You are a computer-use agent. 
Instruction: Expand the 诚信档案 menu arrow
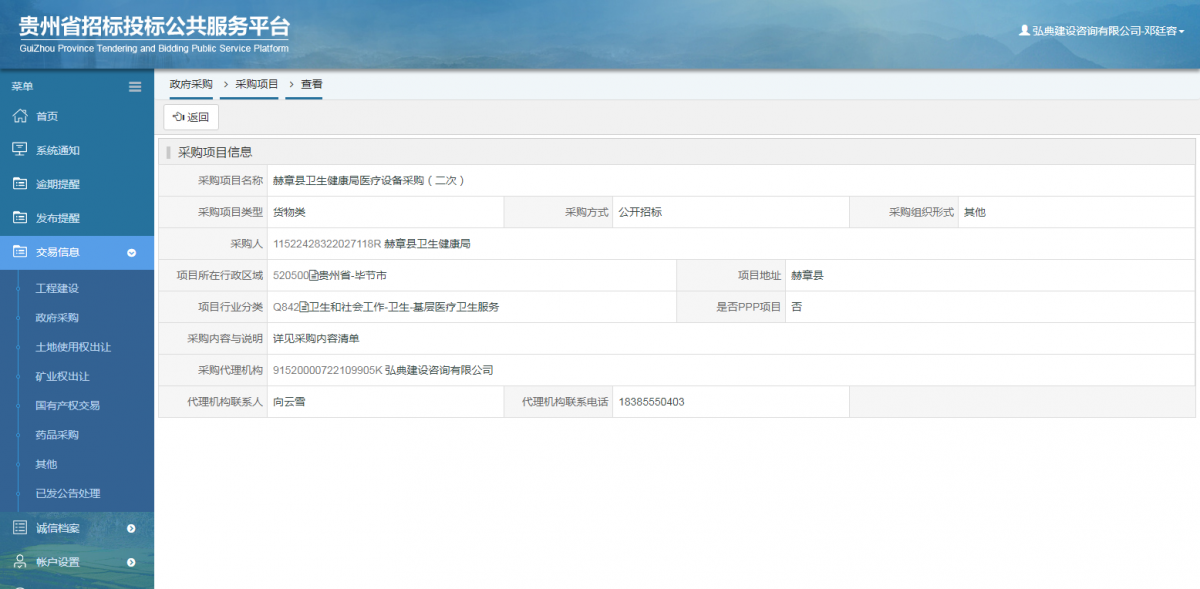point(131,528)
